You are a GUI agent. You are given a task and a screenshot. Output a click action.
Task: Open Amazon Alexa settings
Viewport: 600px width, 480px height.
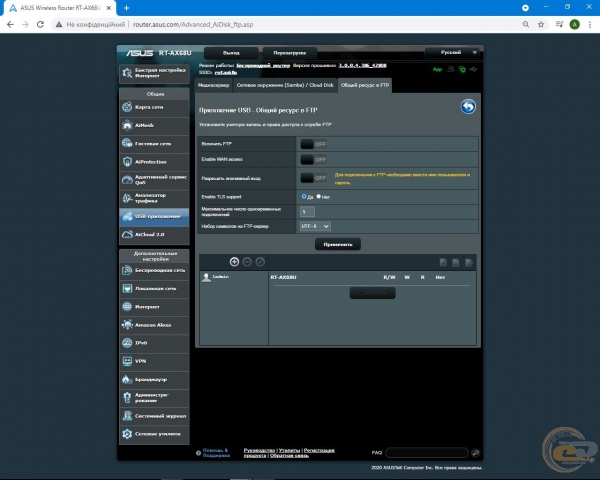[154, 325]
